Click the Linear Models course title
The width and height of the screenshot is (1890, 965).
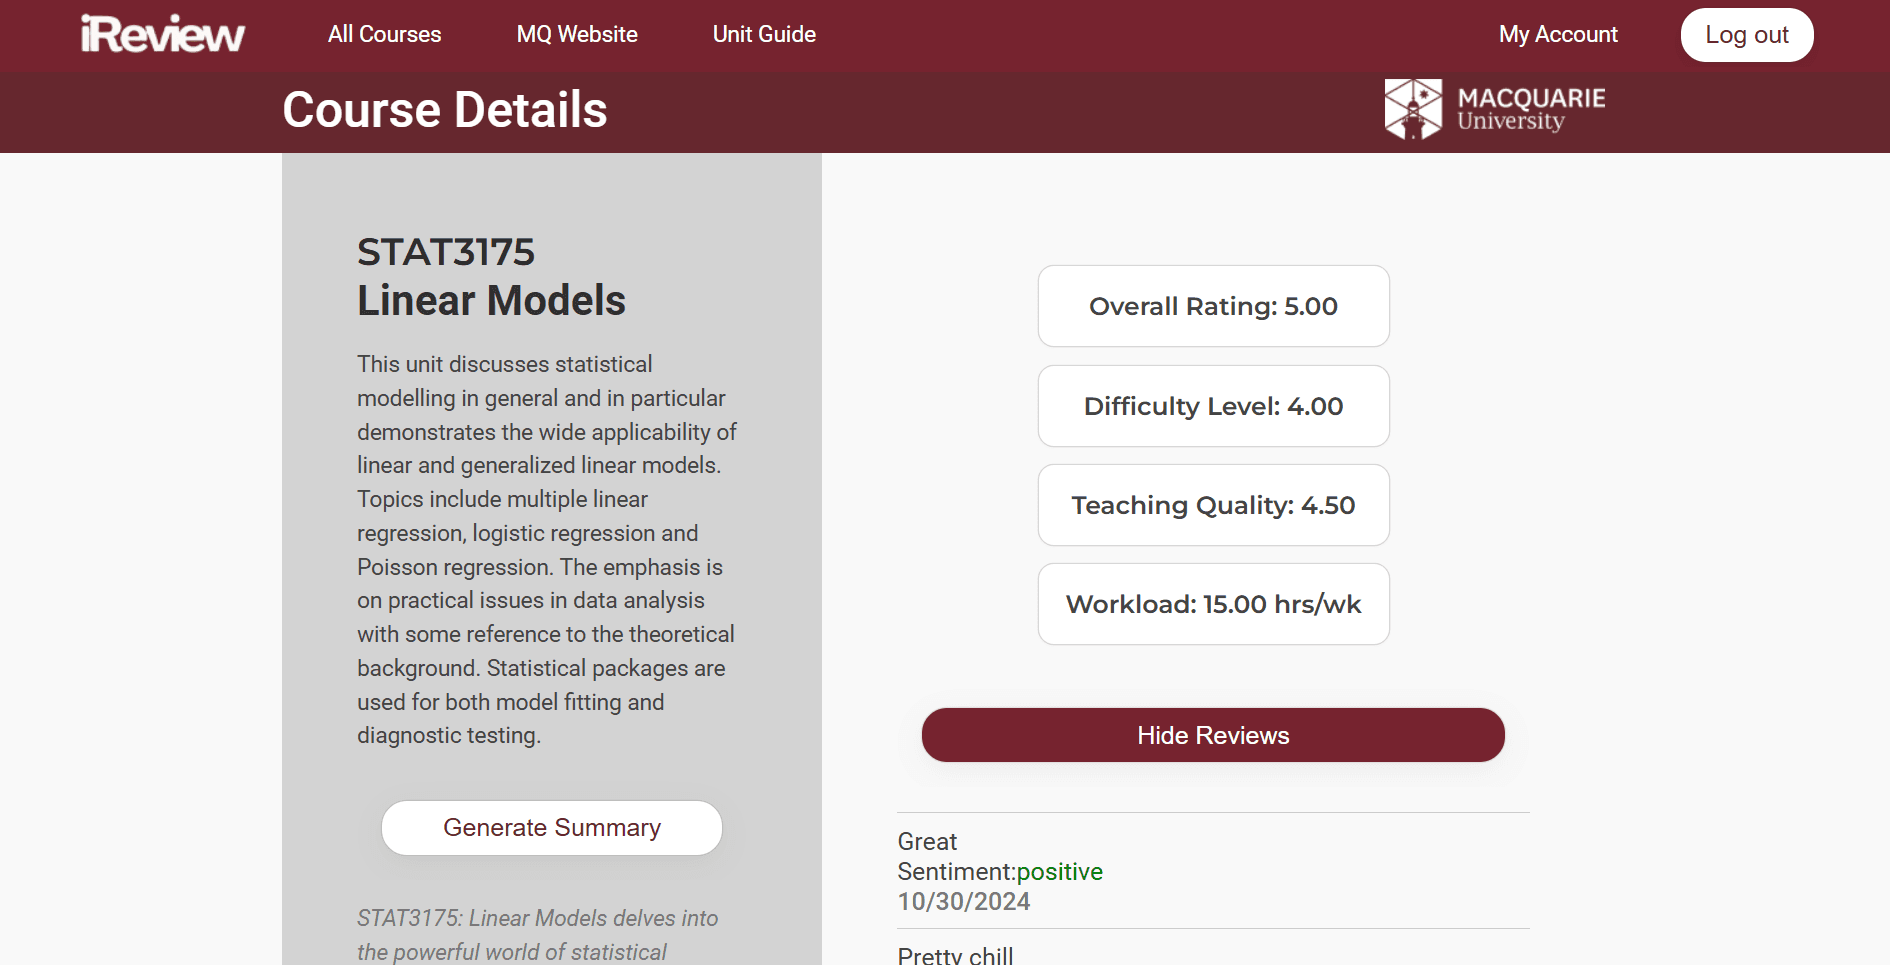[491, 300]
